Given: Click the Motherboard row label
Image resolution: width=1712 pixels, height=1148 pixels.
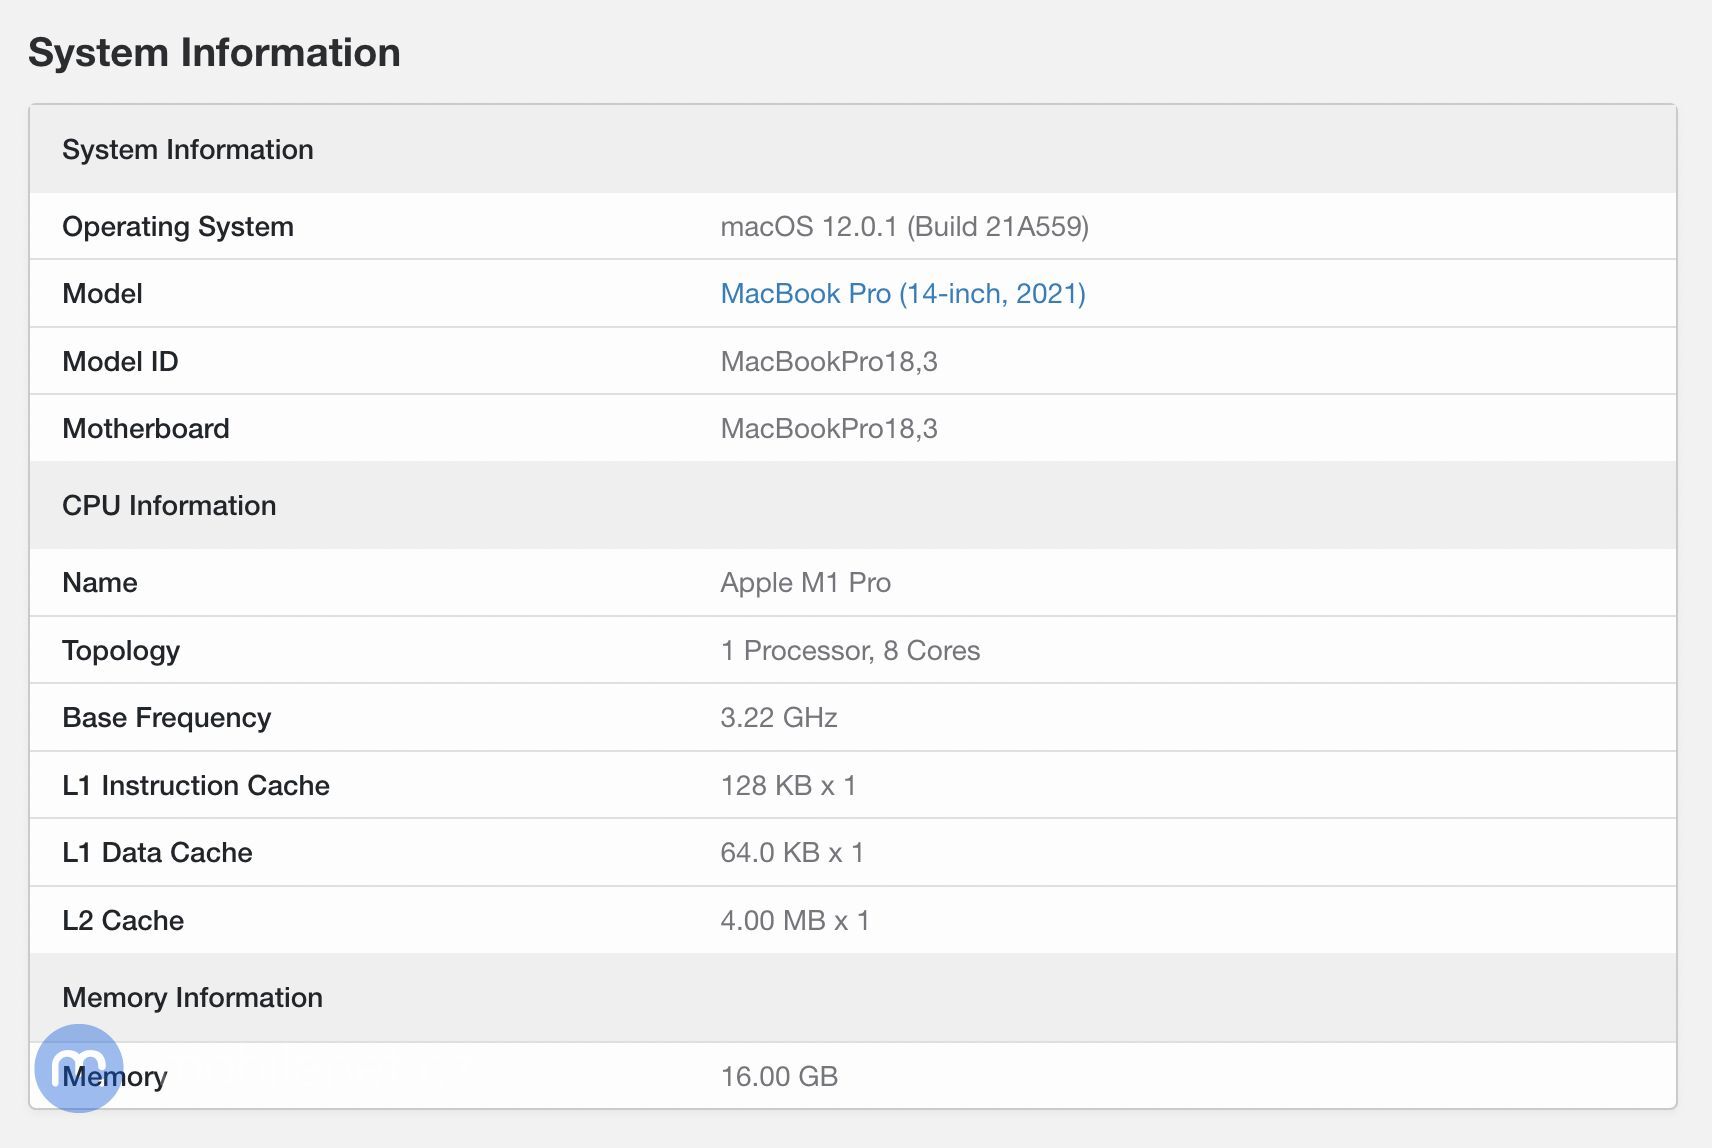Looking at the screenshot, I should [x=145, y=428].
